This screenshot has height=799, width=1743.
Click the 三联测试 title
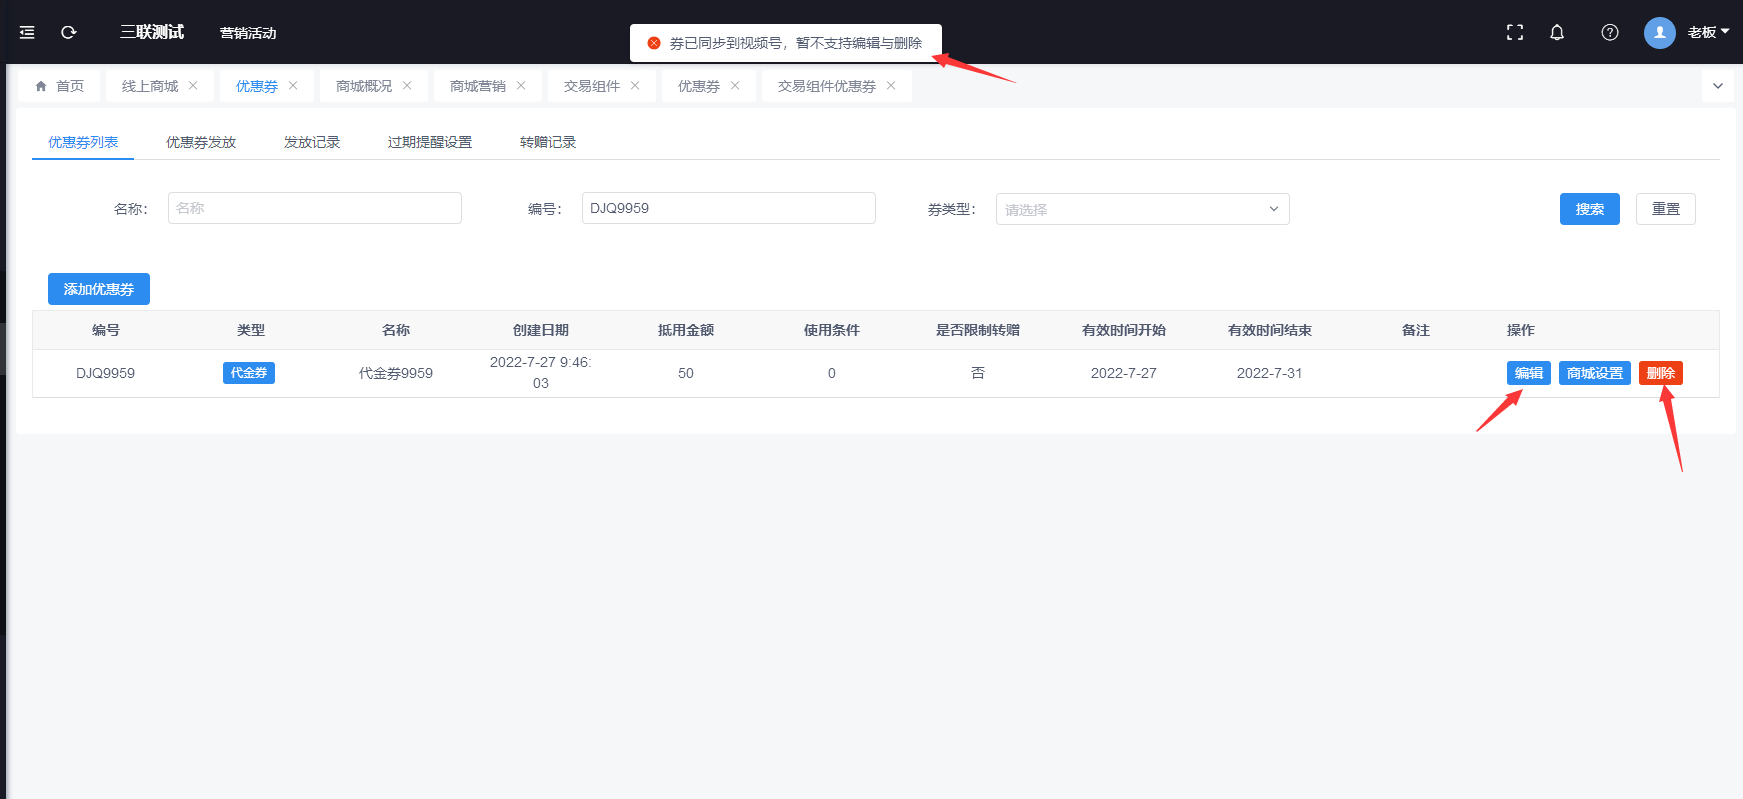coord(152,32)
